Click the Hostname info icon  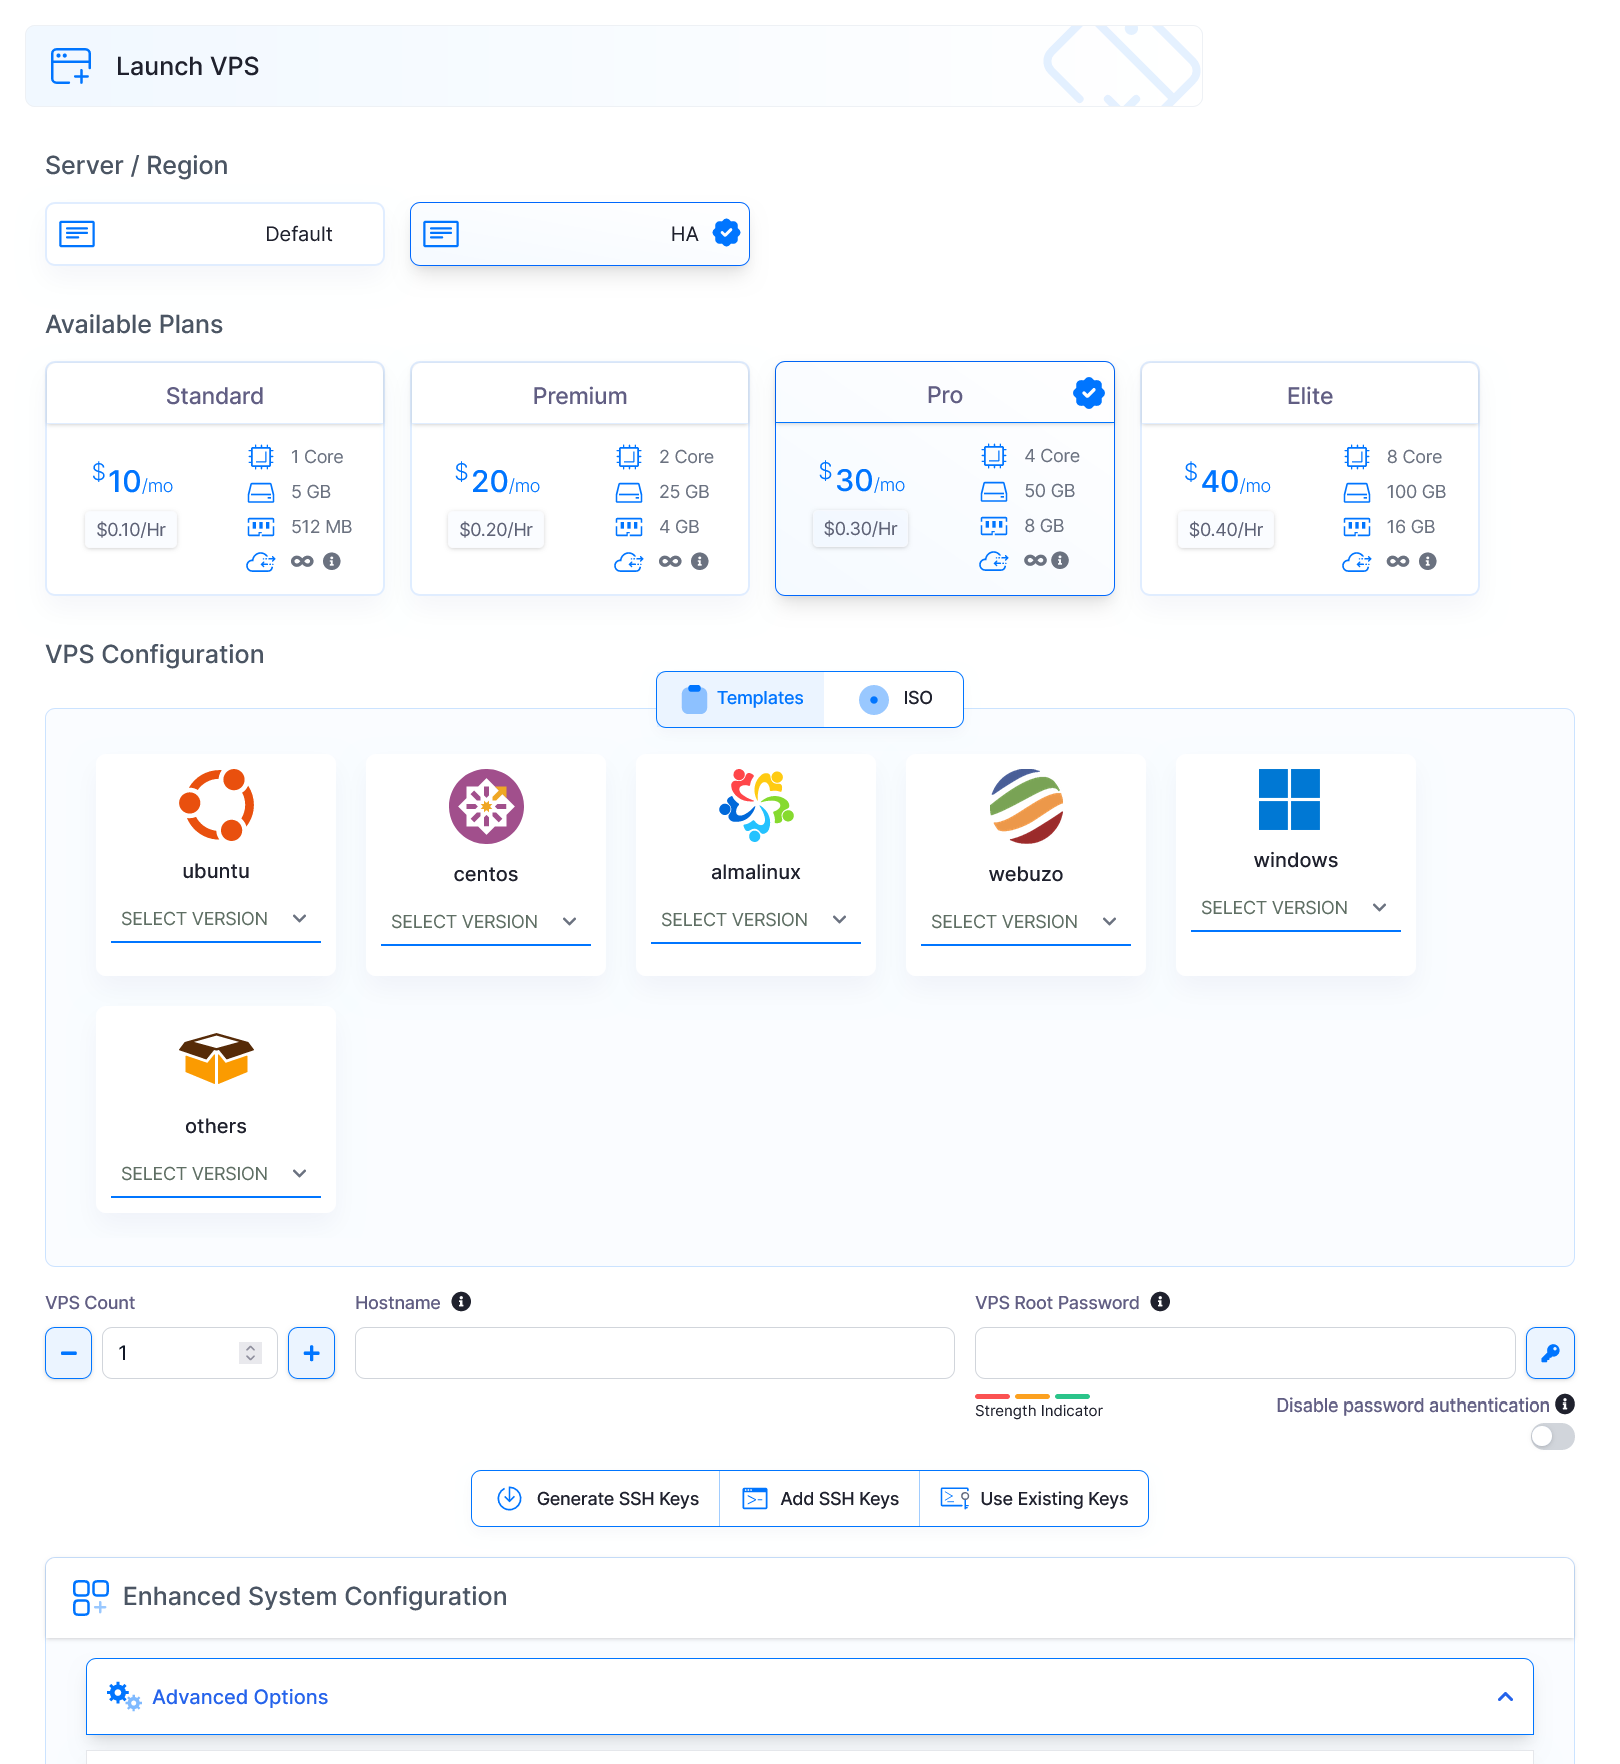point(461,1301)
